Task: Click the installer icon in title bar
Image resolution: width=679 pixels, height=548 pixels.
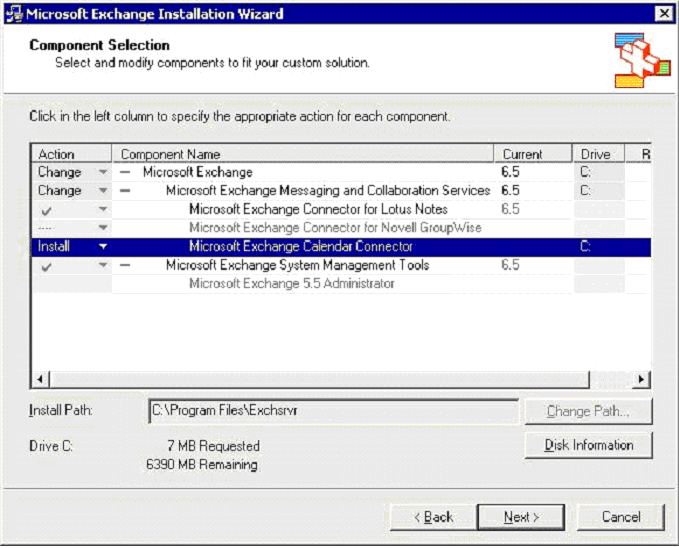Action: point(13,14)
